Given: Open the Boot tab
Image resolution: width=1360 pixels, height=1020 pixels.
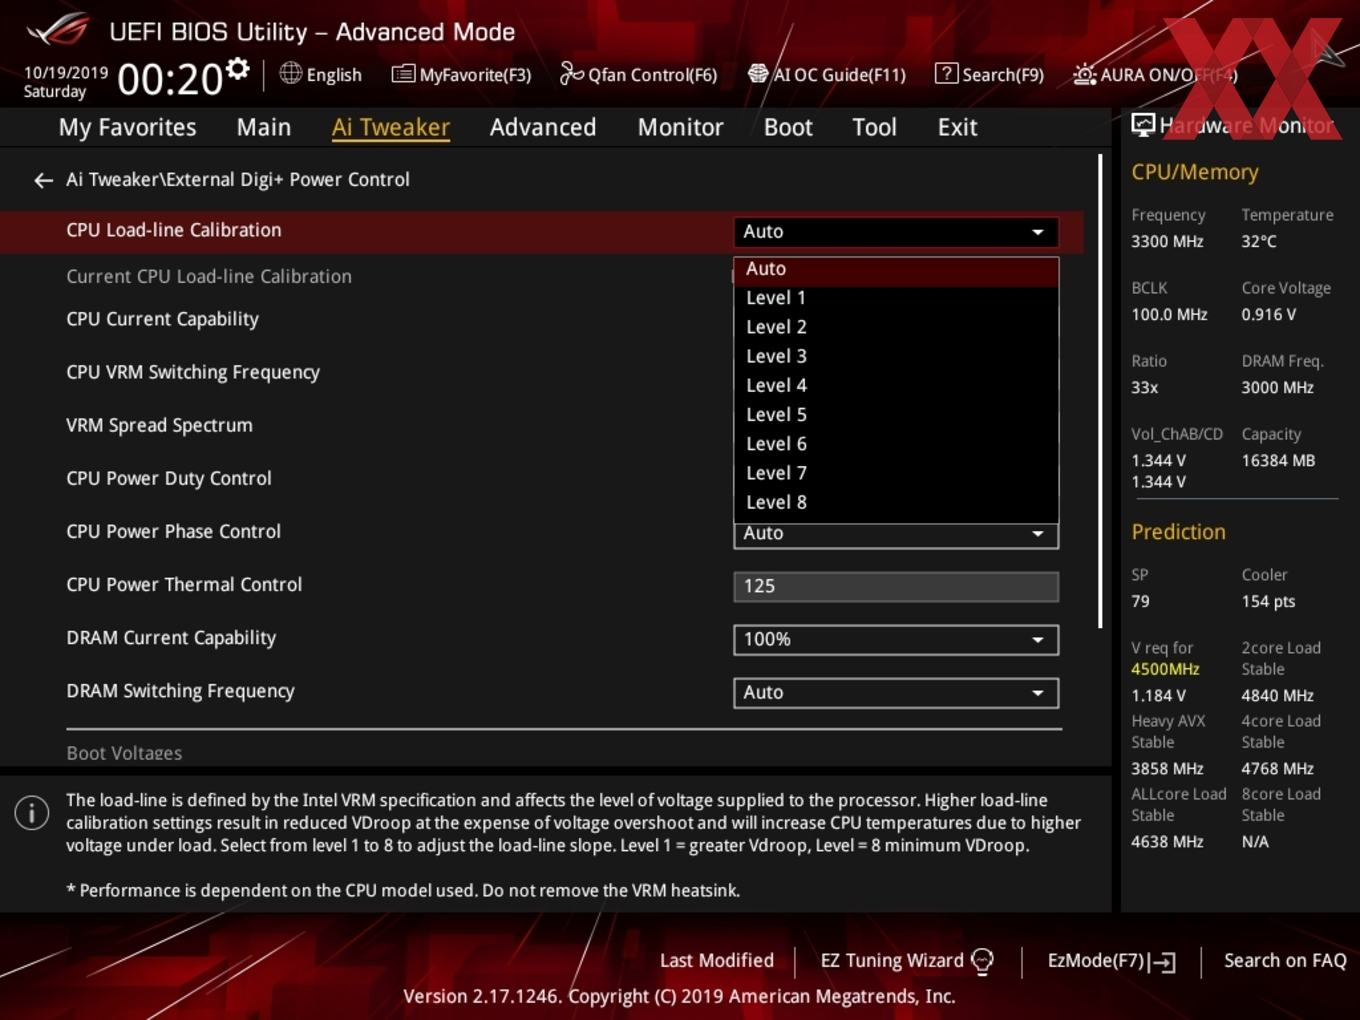Looking at the screenshot, I should (x=788, y=127).
